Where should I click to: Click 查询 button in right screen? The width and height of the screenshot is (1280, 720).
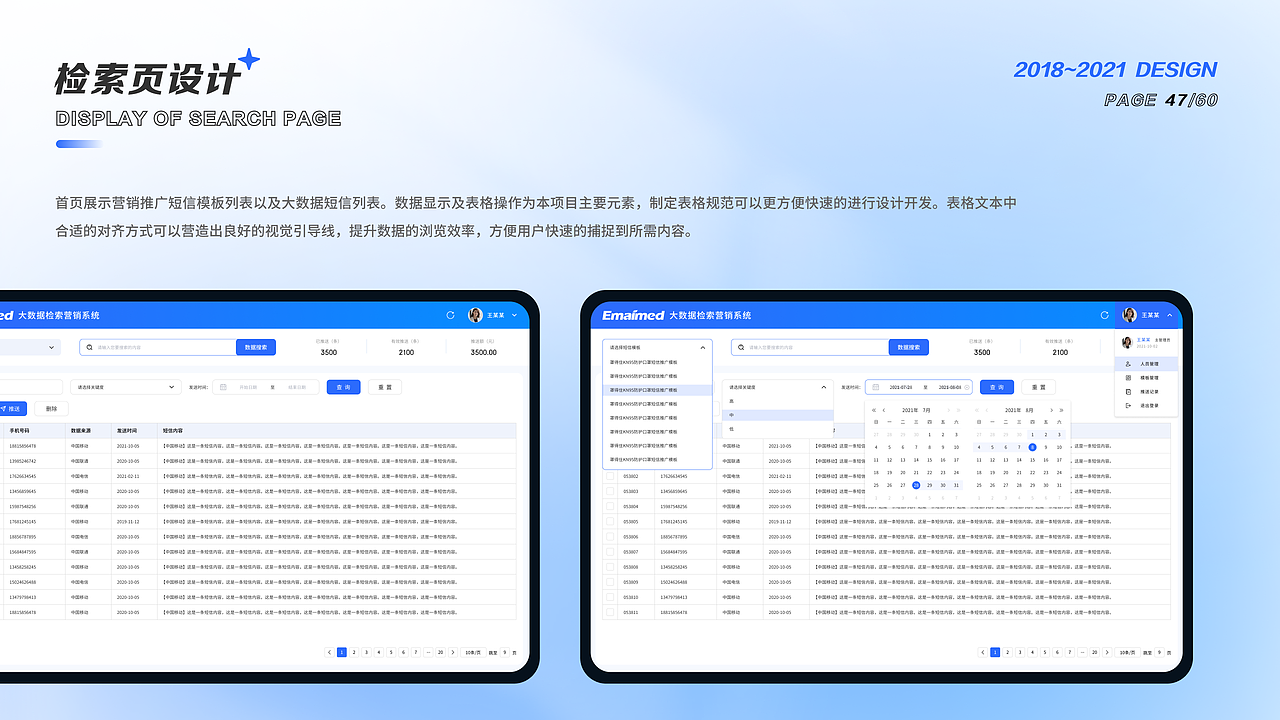[x=997, y=387]
